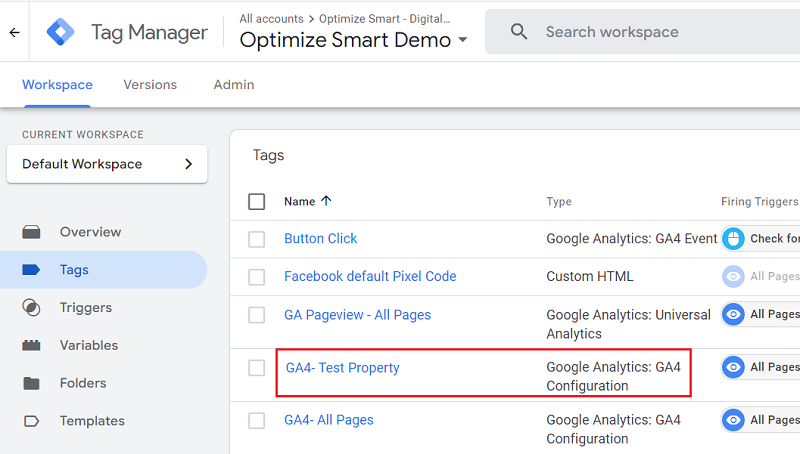Click the Templates label outline icon
800x454 pixels.
(x=31, y=421)
